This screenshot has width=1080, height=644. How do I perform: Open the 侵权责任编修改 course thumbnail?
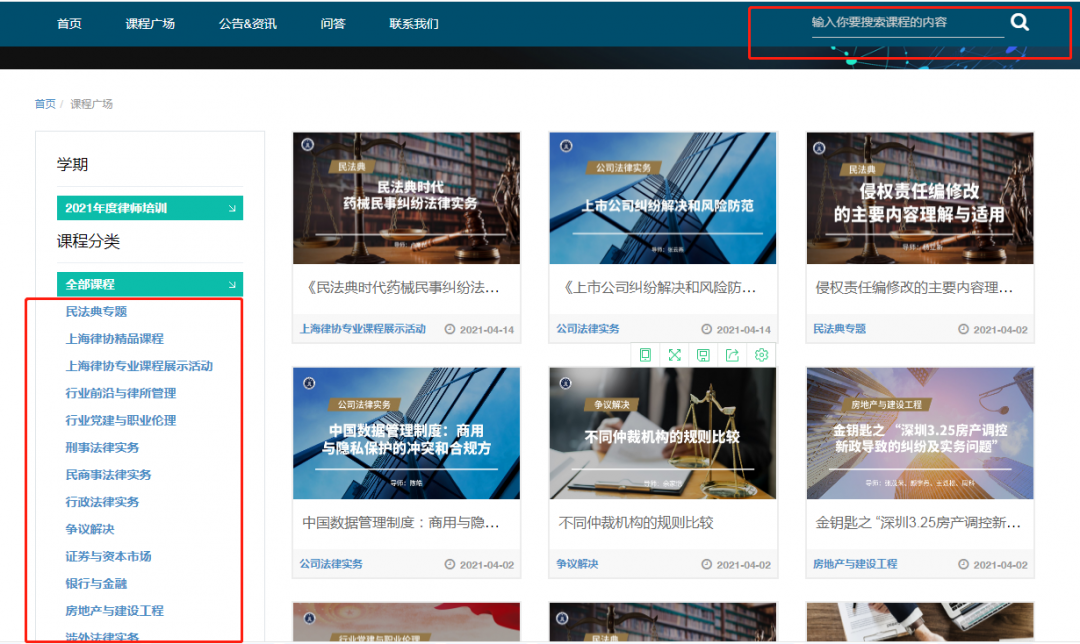tap(920, 198)
